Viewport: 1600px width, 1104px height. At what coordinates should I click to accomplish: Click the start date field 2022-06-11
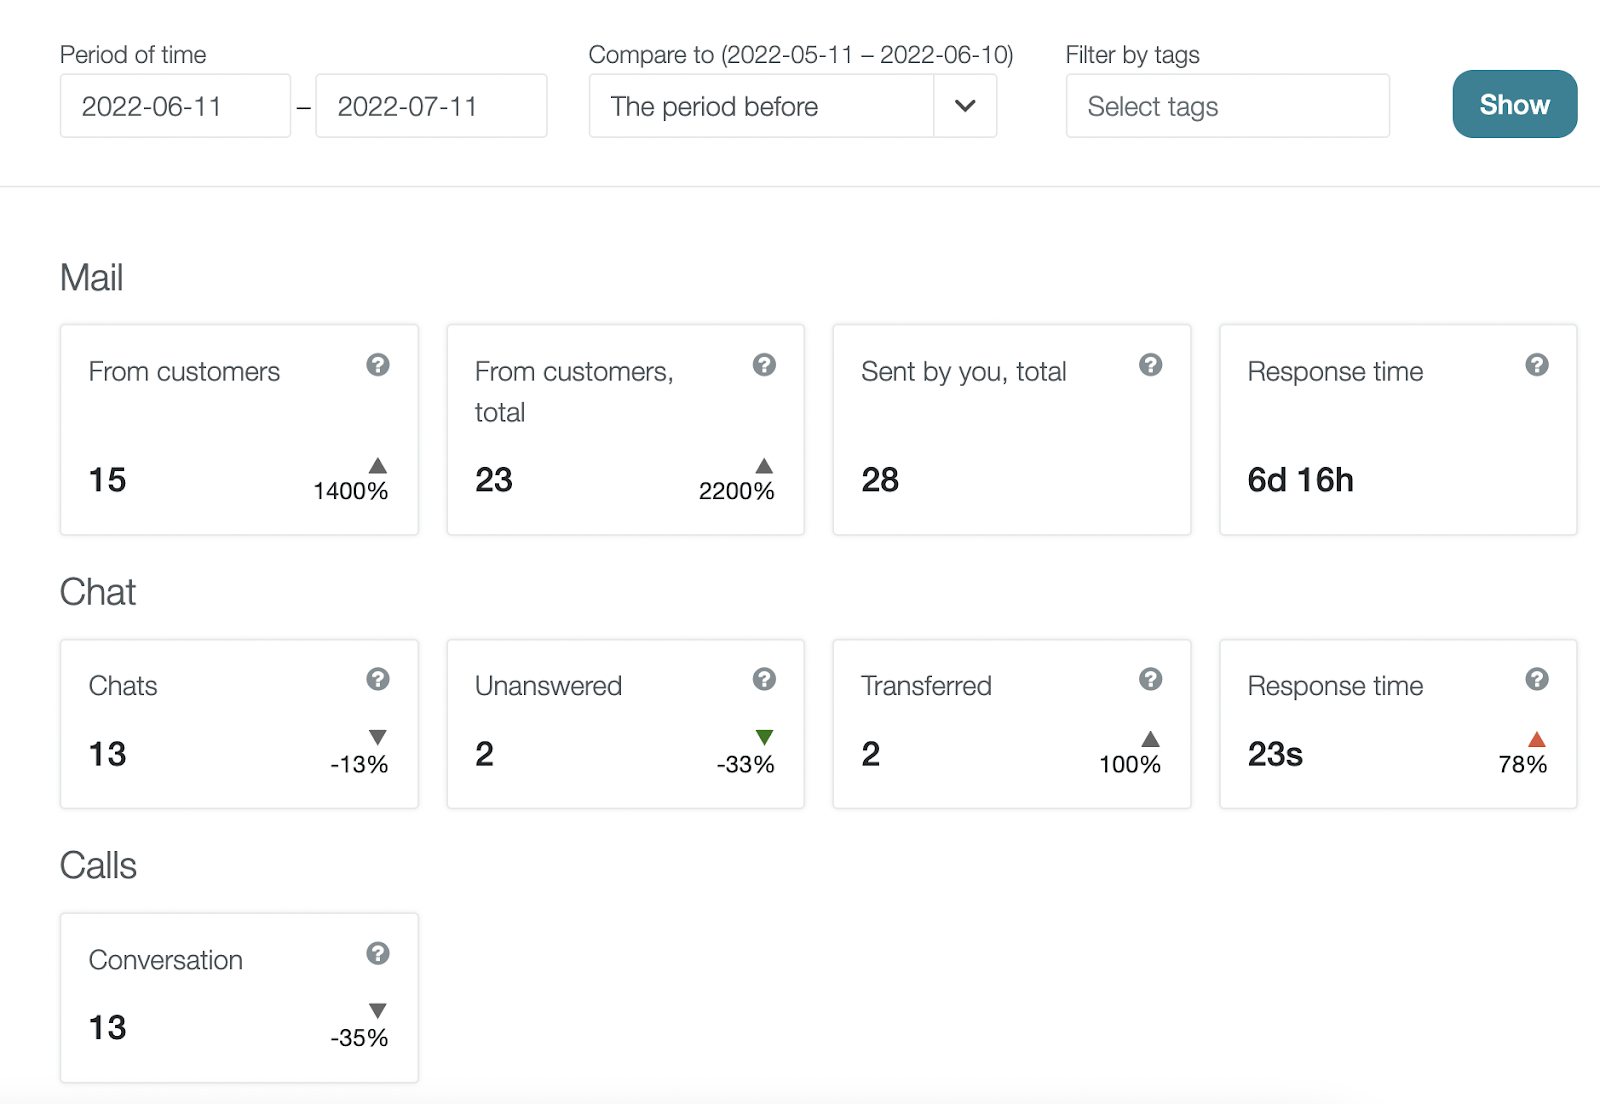[x=175, y=106]
